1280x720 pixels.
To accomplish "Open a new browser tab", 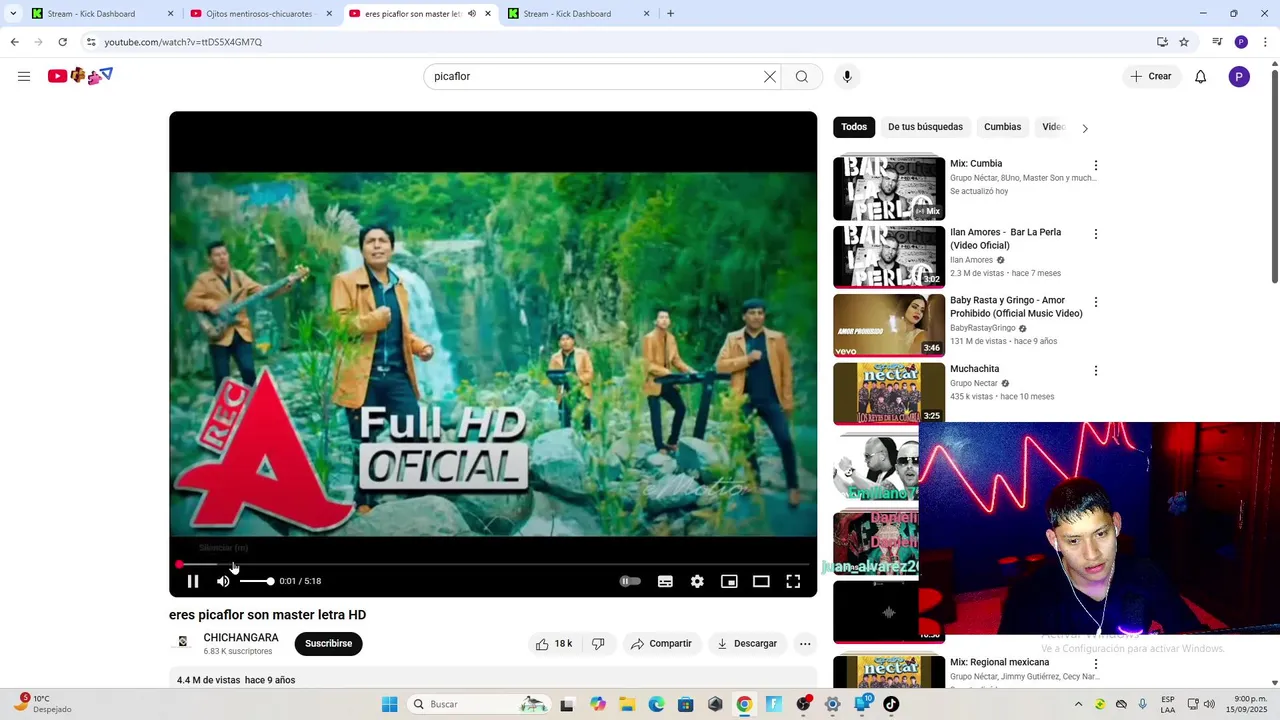I will coord(670,13).
